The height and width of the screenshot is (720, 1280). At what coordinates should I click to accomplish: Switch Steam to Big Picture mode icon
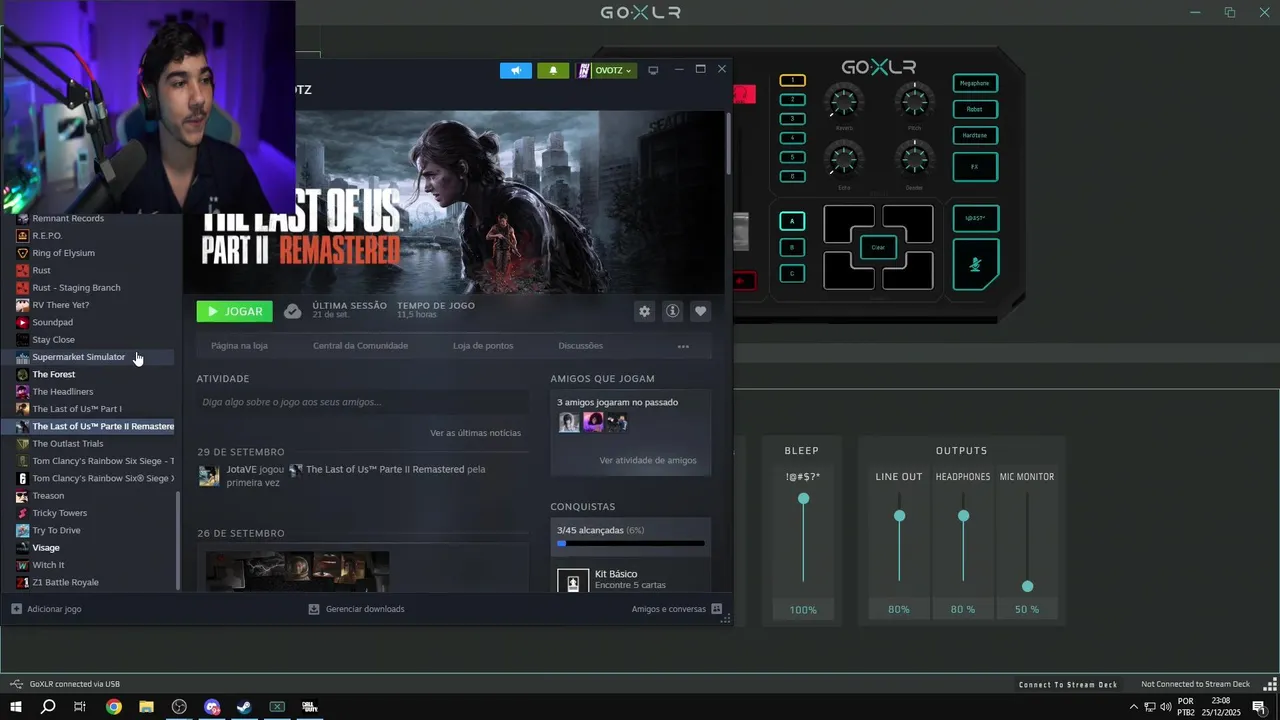click(x=653, y=70)
